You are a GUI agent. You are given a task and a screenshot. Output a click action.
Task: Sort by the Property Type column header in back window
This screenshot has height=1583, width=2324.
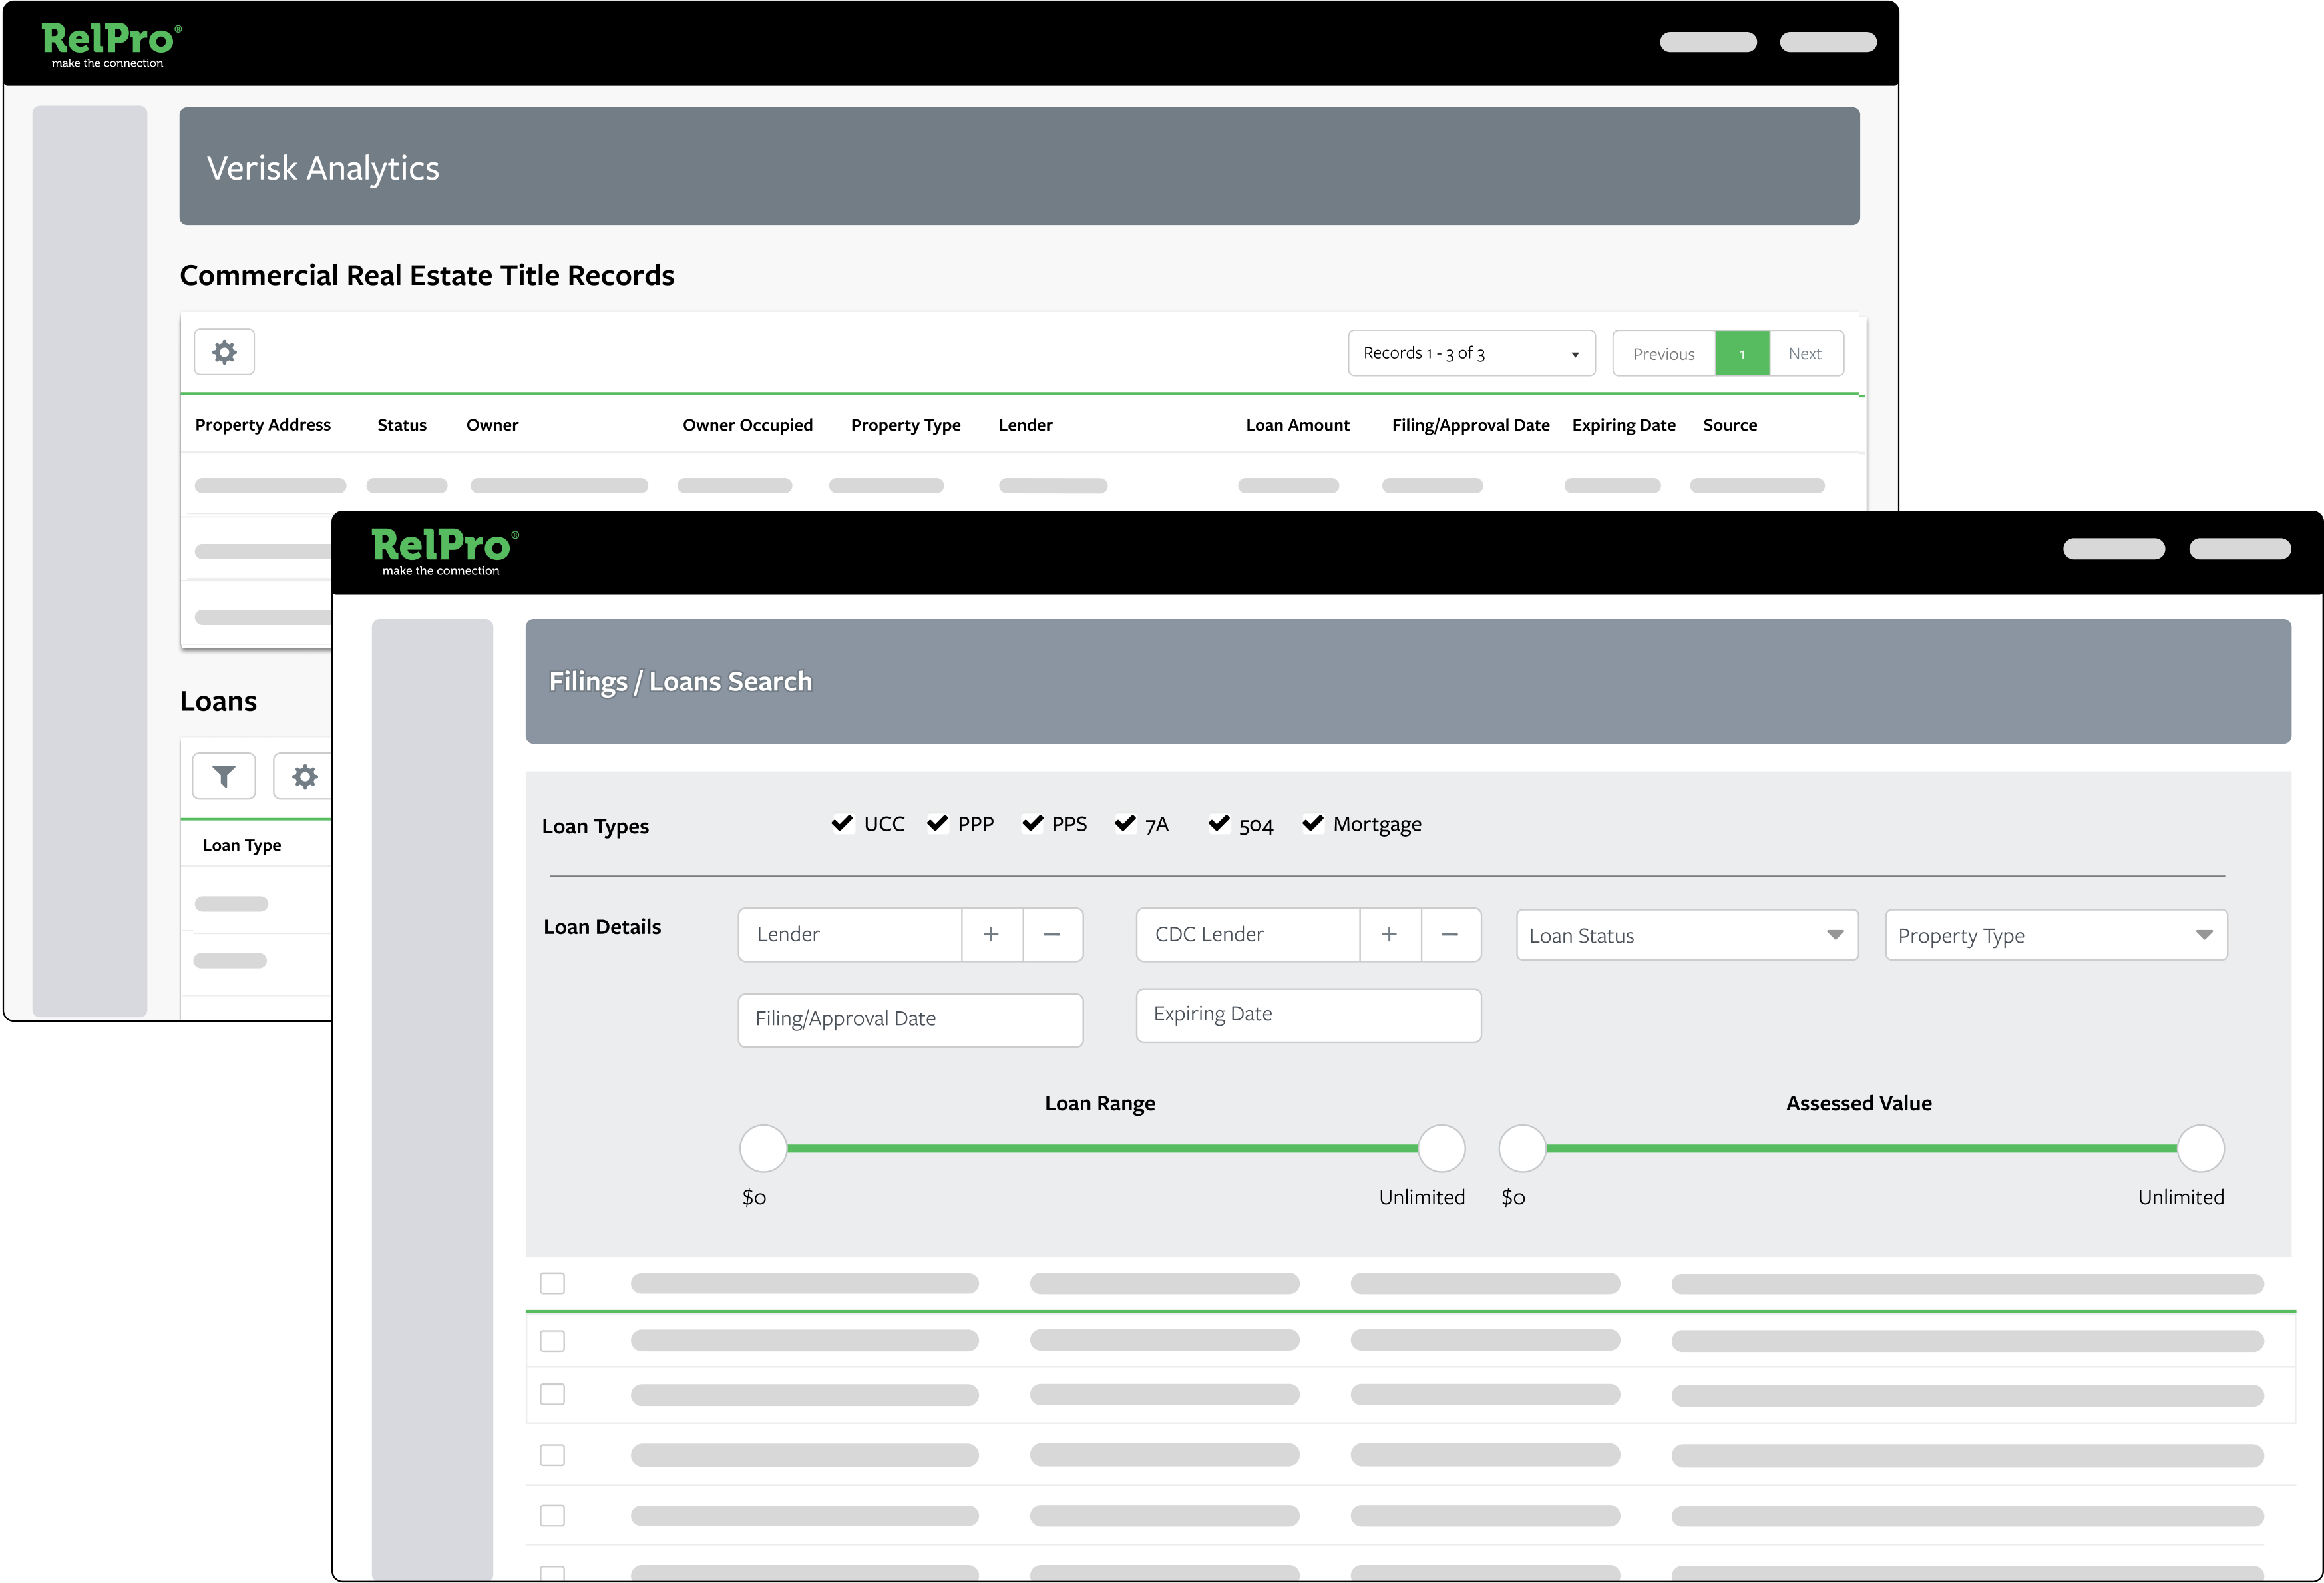click(x=906, y=425)
